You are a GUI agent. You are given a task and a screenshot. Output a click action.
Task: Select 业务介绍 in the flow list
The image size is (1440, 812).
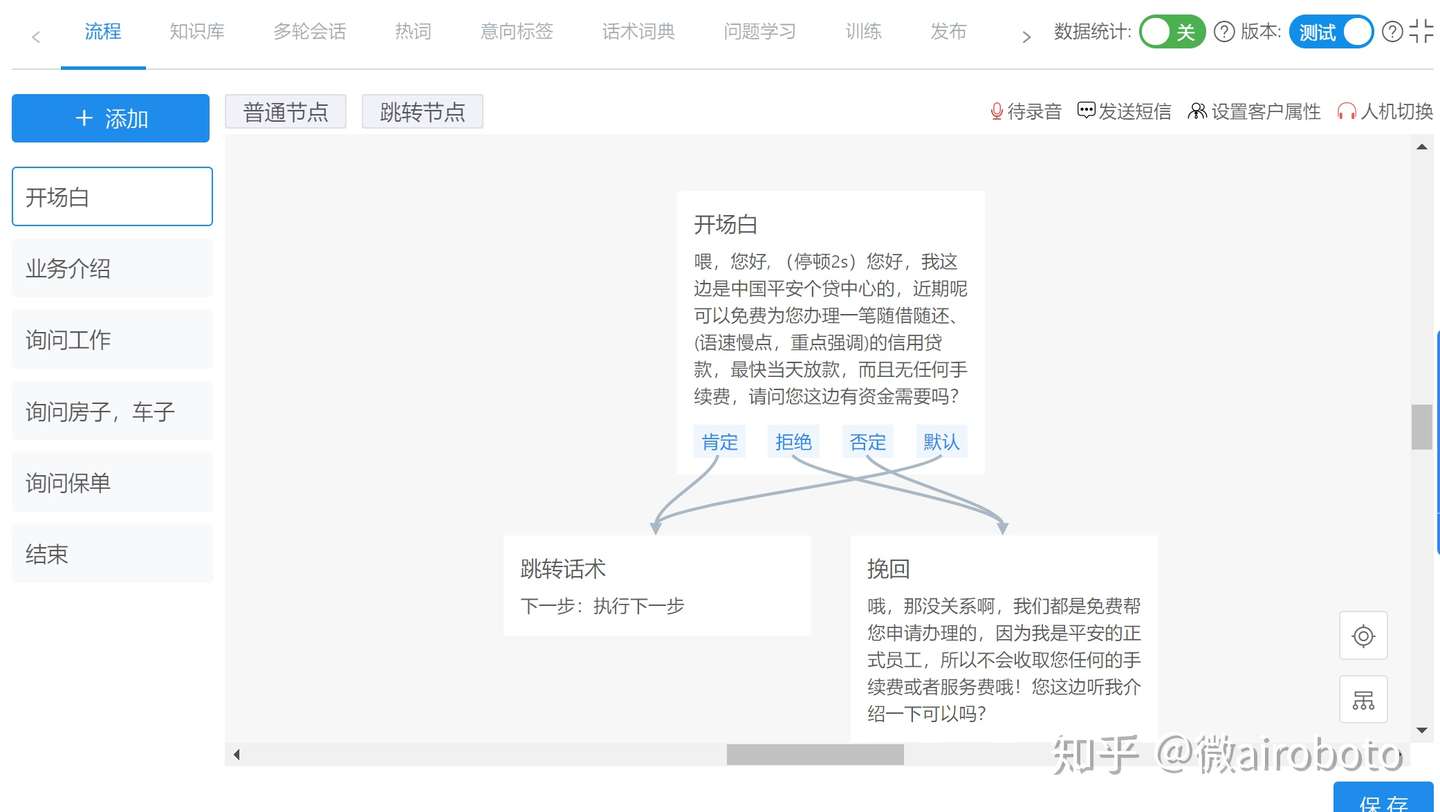[x=112, y=268]
